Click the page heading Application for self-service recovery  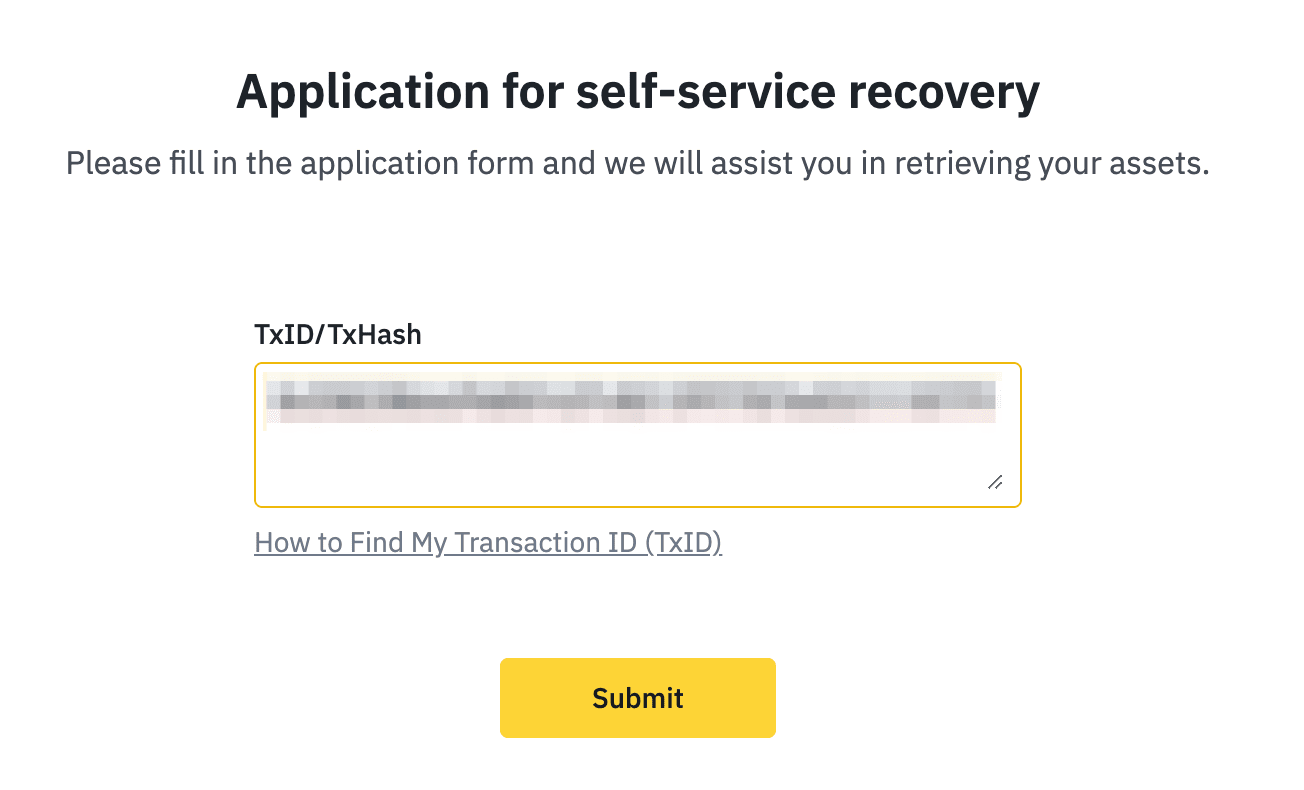637,90
